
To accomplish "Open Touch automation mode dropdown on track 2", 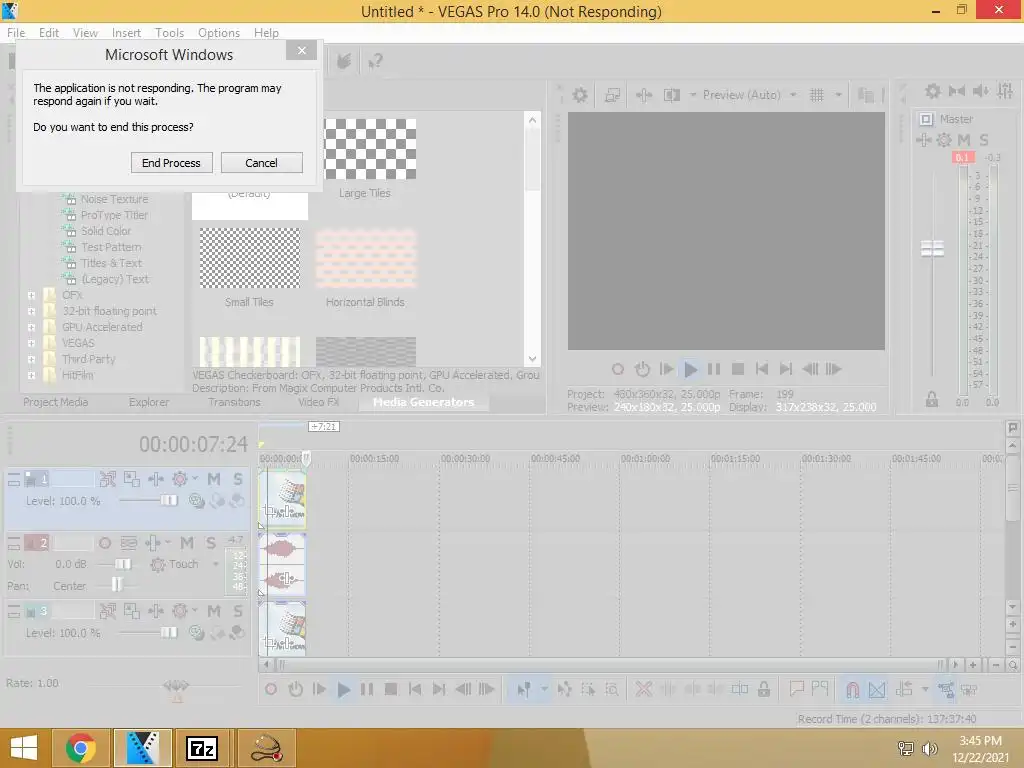I will click(x=215, y=564).
